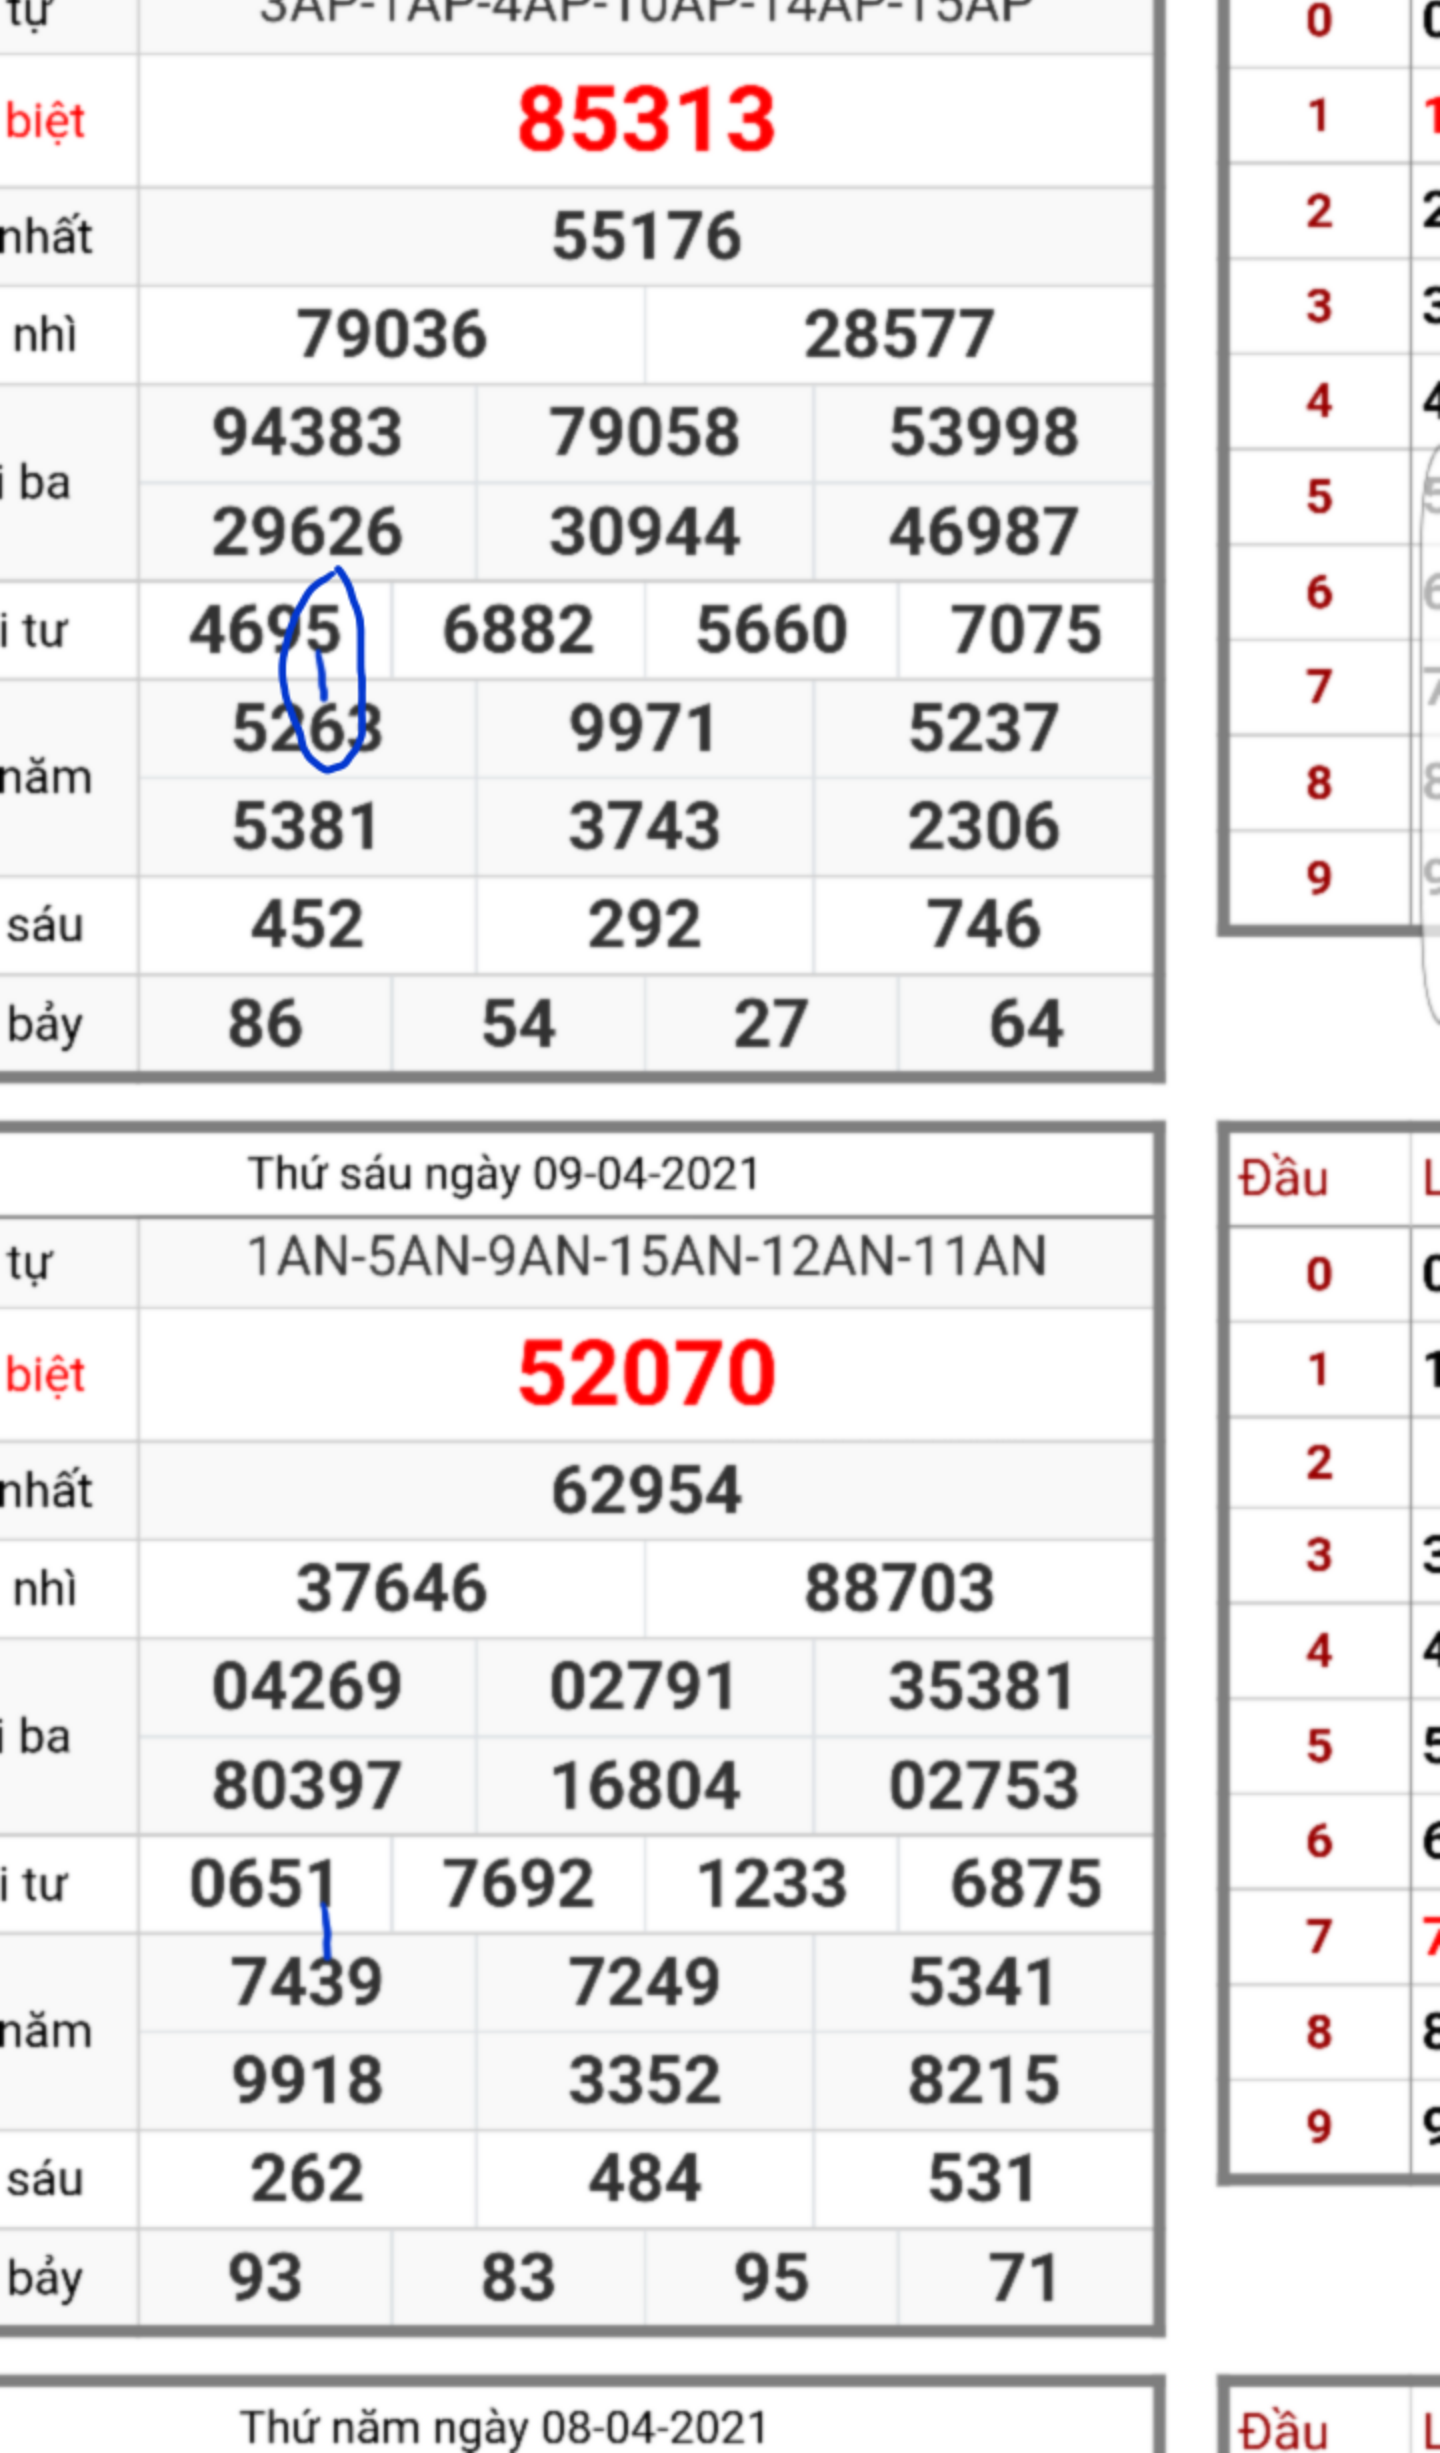Open the Thứ năm ngày 08-04-2021 results header
Viewport: 1440px width, 2453px height.
[503, 2427]
